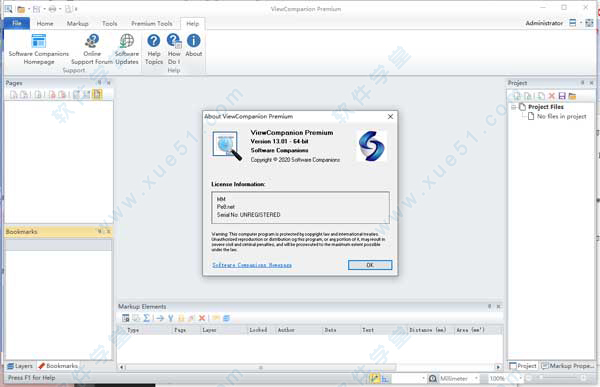This screenshot has width=600, height=387.
Task: Switch to the Markup Properties bottom tab
Action: click(x=567, y=366)
